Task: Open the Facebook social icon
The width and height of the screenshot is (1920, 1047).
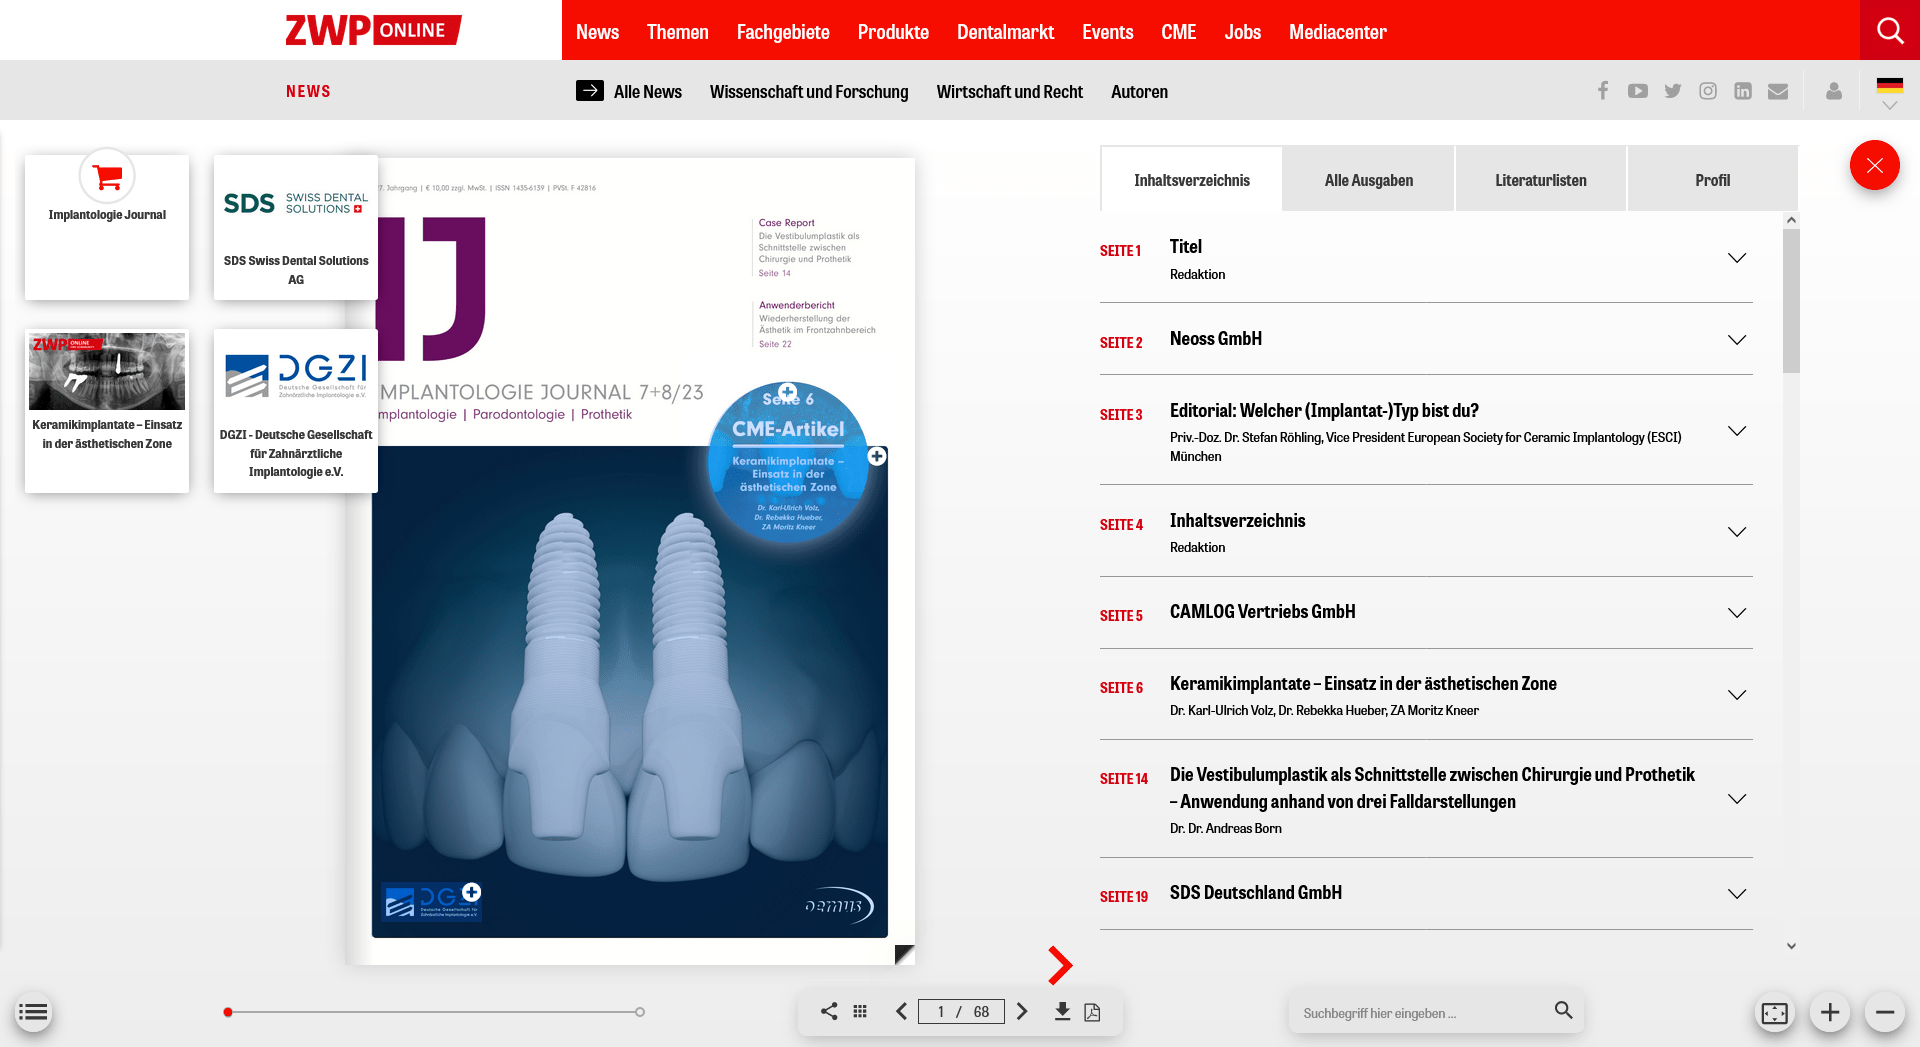Action: point(1603,91)
